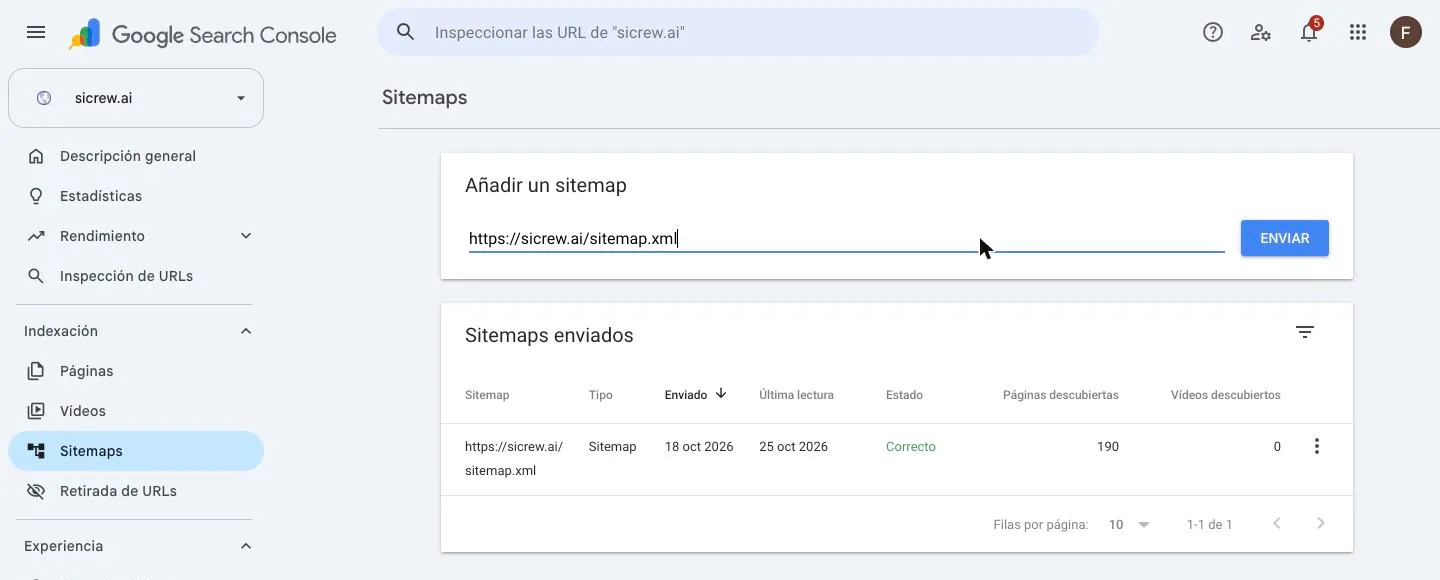Click the discovered videos value 0
Viewport: 1440px width, 580px height.
[1277, 447]
